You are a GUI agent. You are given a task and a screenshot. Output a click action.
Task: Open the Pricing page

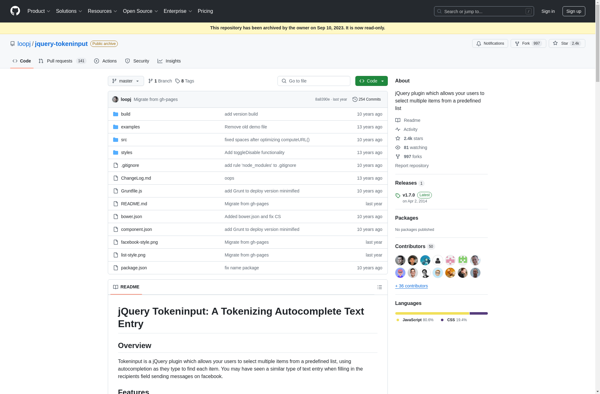pyautogui.click(x=205, y=11)
